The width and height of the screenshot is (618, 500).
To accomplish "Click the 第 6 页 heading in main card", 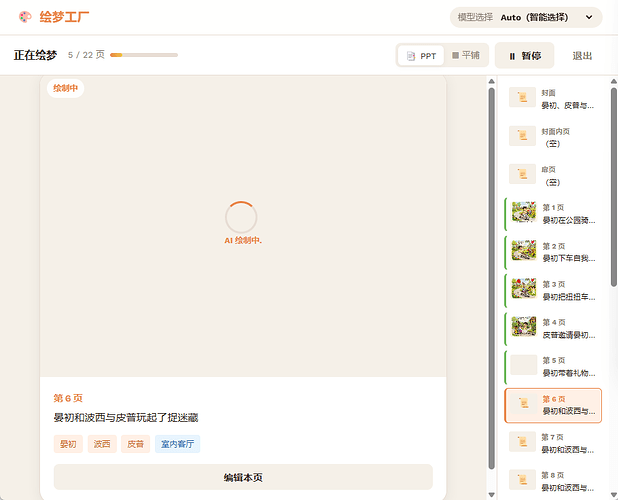I will pos(68,398).
